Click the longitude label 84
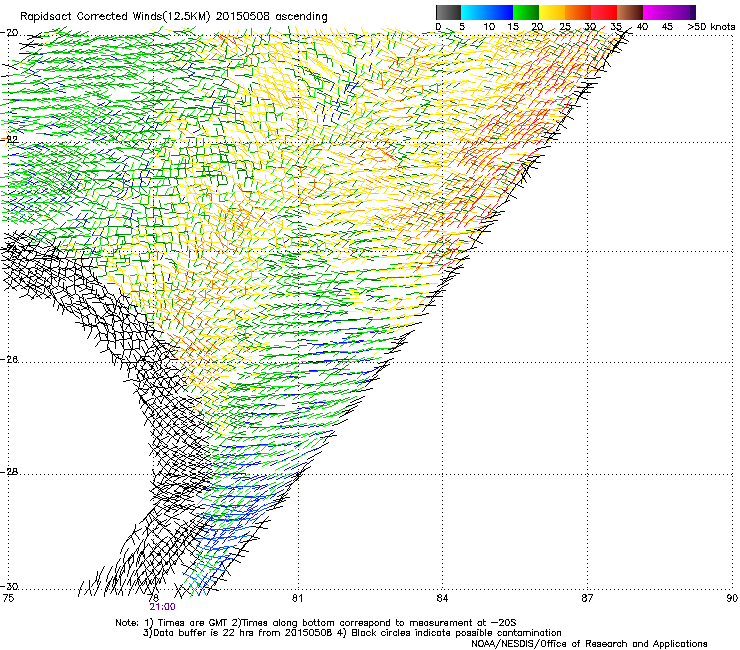 [x=442, y=598]
